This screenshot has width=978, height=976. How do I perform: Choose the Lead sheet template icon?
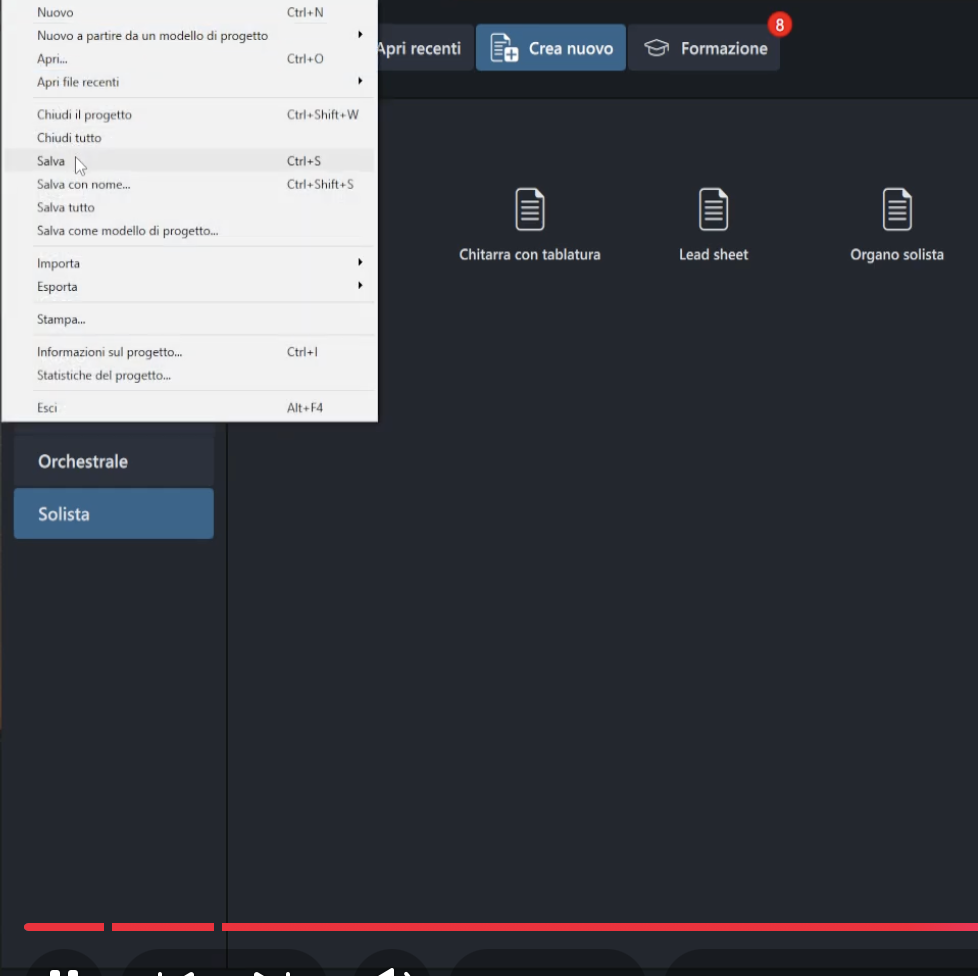click(x=713, y=209)
